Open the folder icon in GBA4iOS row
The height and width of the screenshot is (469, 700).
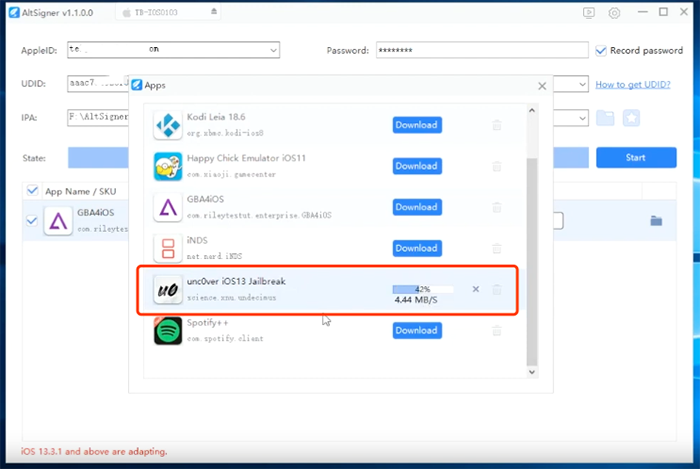pos(656,221)
